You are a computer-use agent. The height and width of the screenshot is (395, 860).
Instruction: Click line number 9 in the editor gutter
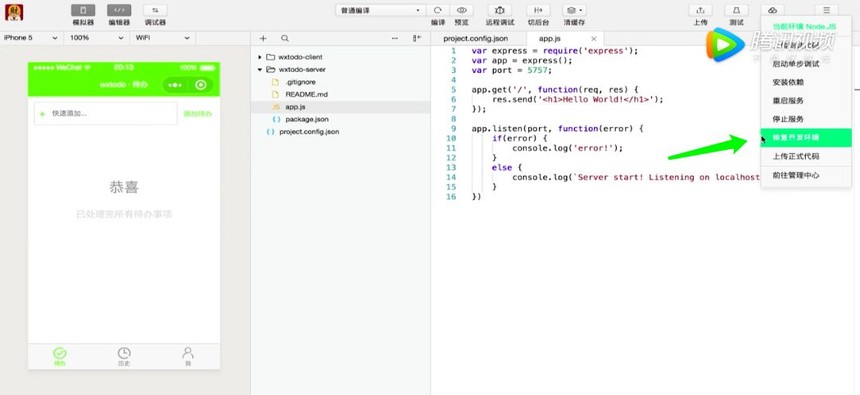(x=454, y=128)
